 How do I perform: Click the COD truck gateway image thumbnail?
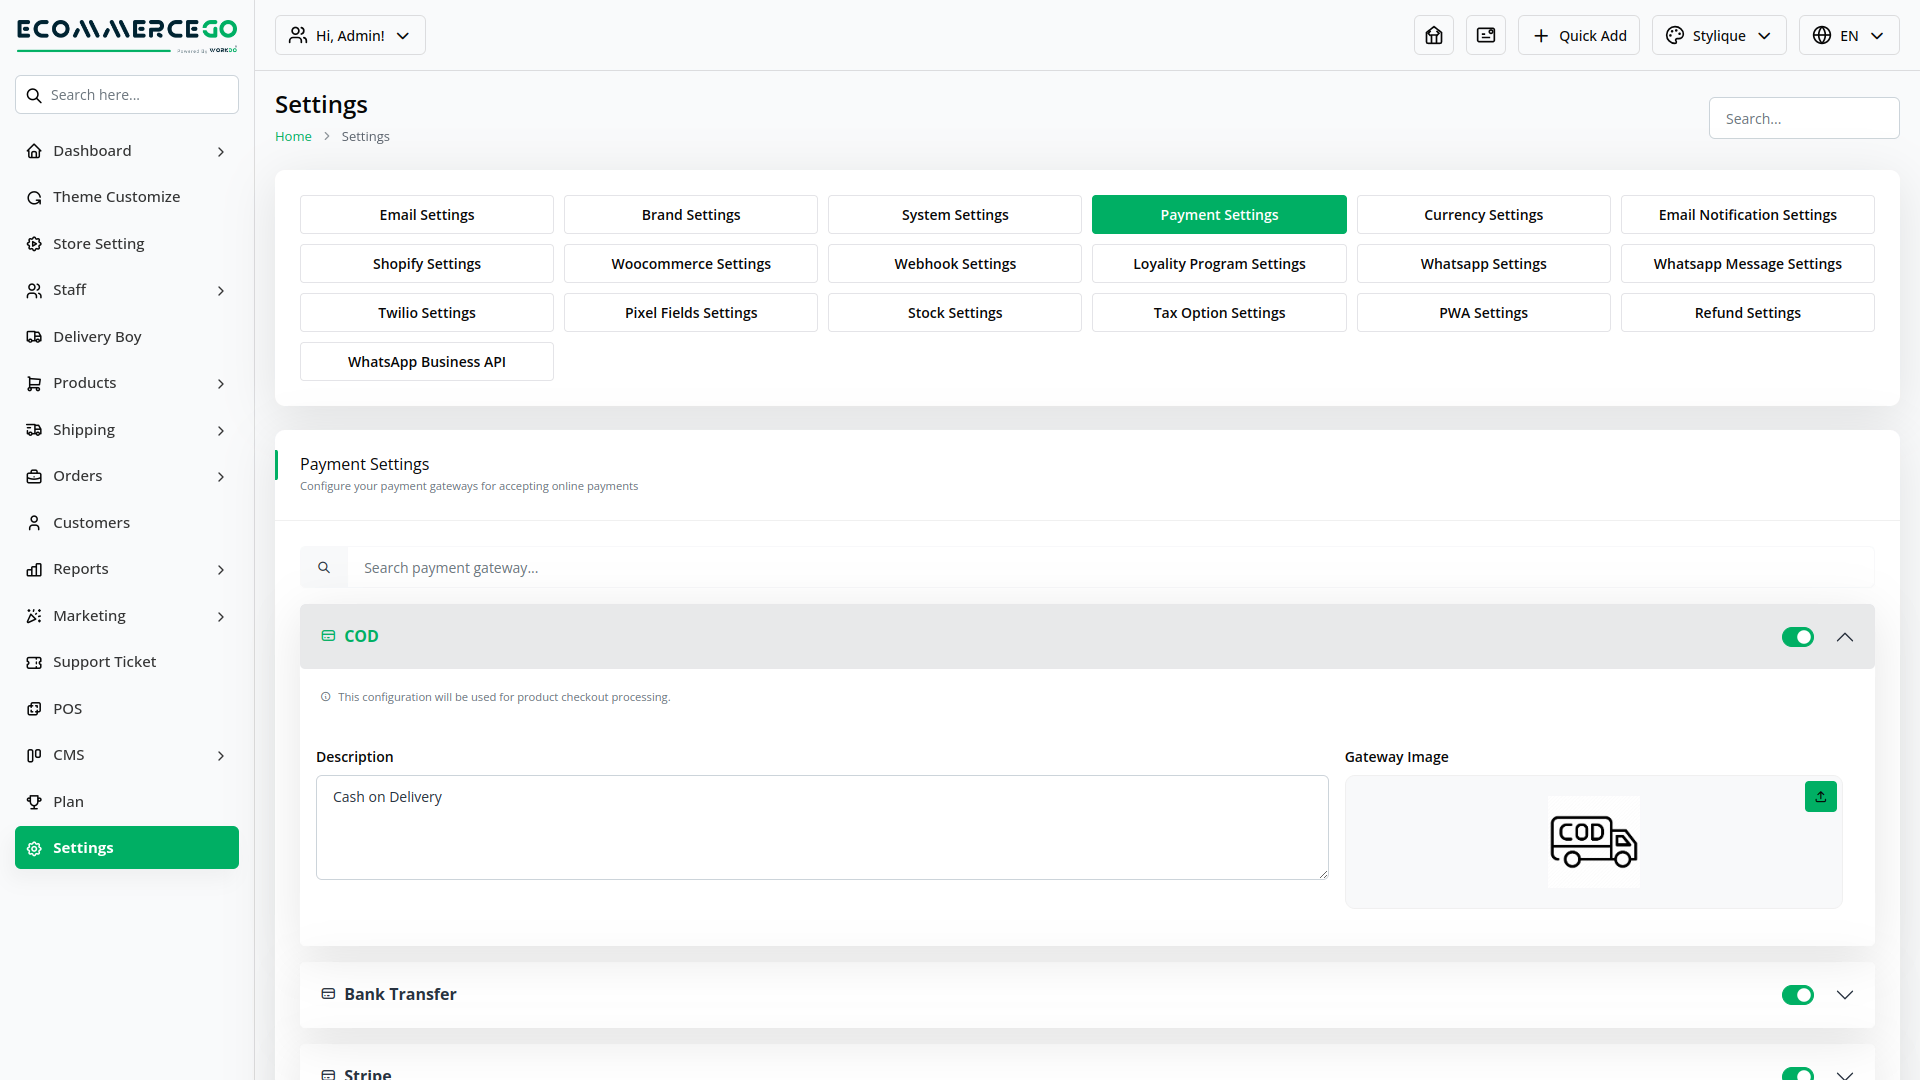(1593, 842)
